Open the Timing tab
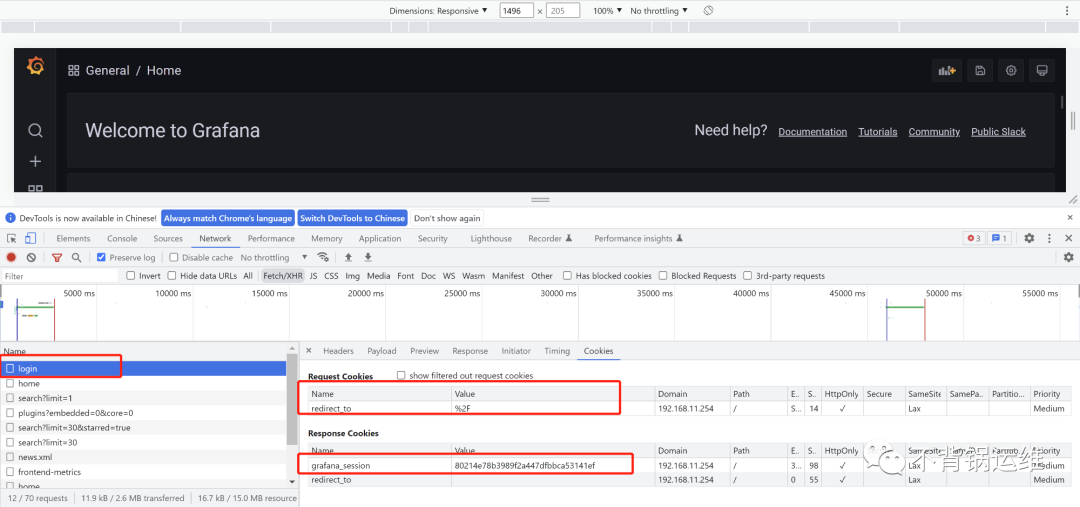 point(557,351)
